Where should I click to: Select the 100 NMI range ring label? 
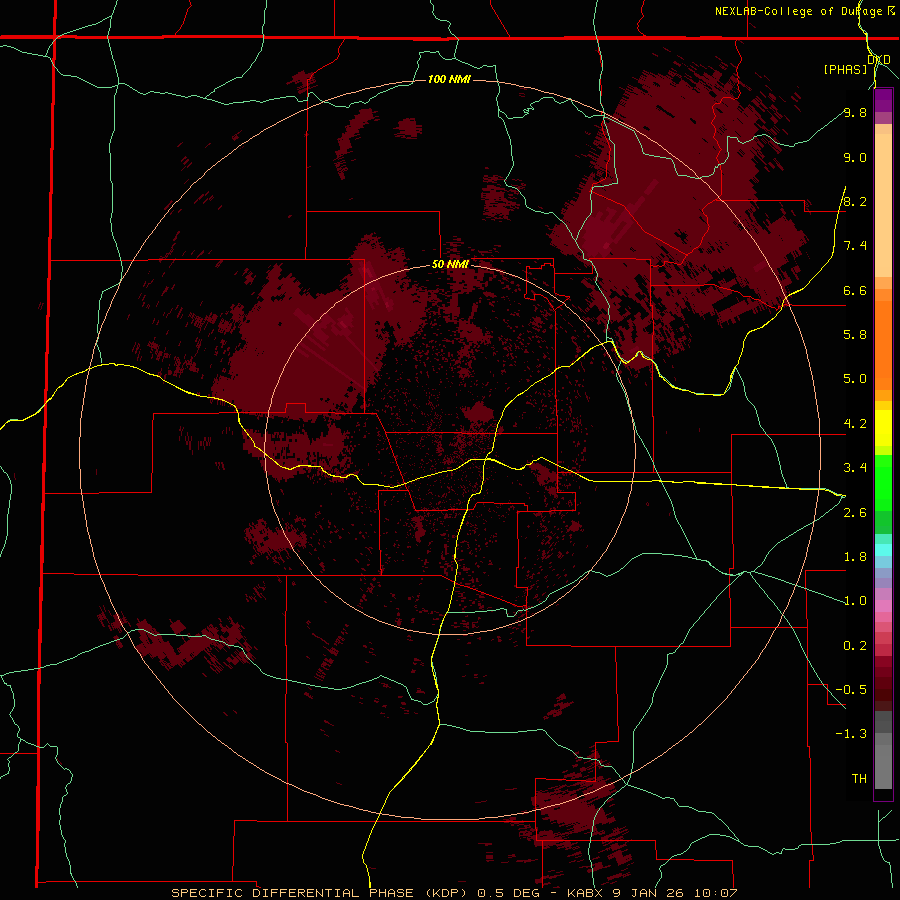point(449,79)
